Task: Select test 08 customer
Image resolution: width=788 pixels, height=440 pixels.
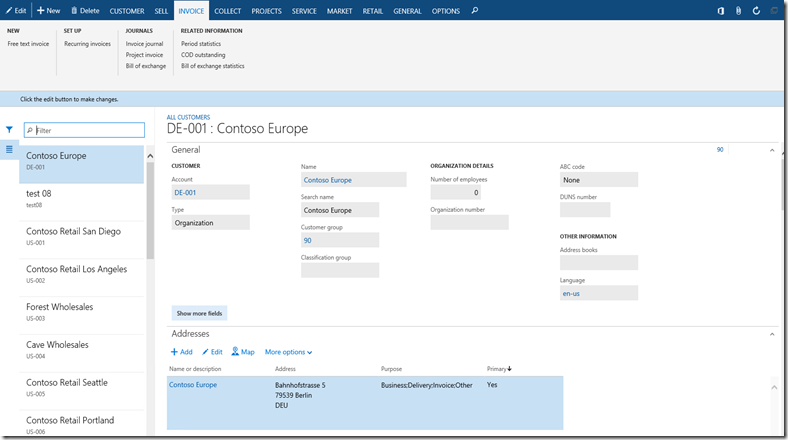Action: (x=81, y=202)
